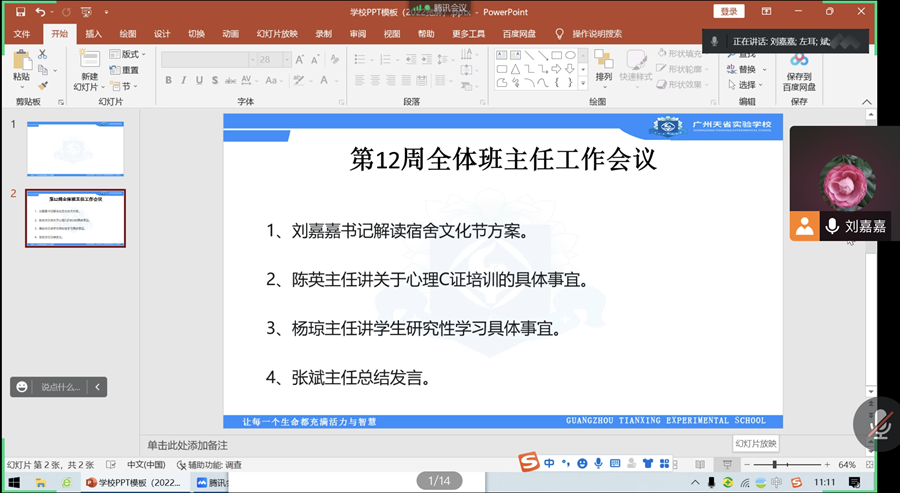Click the emoji smiley in chat bar

(x=22, y=387)
